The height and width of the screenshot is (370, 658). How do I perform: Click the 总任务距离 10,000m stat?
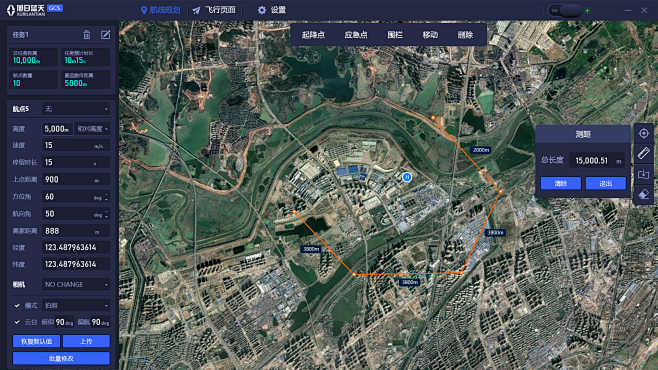[x=34, y=57]
